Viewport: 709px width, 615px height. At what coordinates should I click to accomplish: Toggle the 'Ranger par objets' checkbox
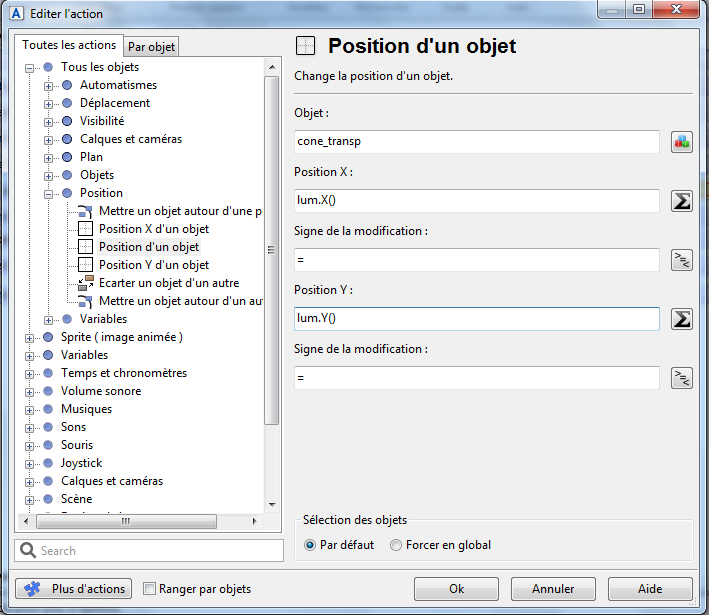pyautogui.click(x=149, y=589)
